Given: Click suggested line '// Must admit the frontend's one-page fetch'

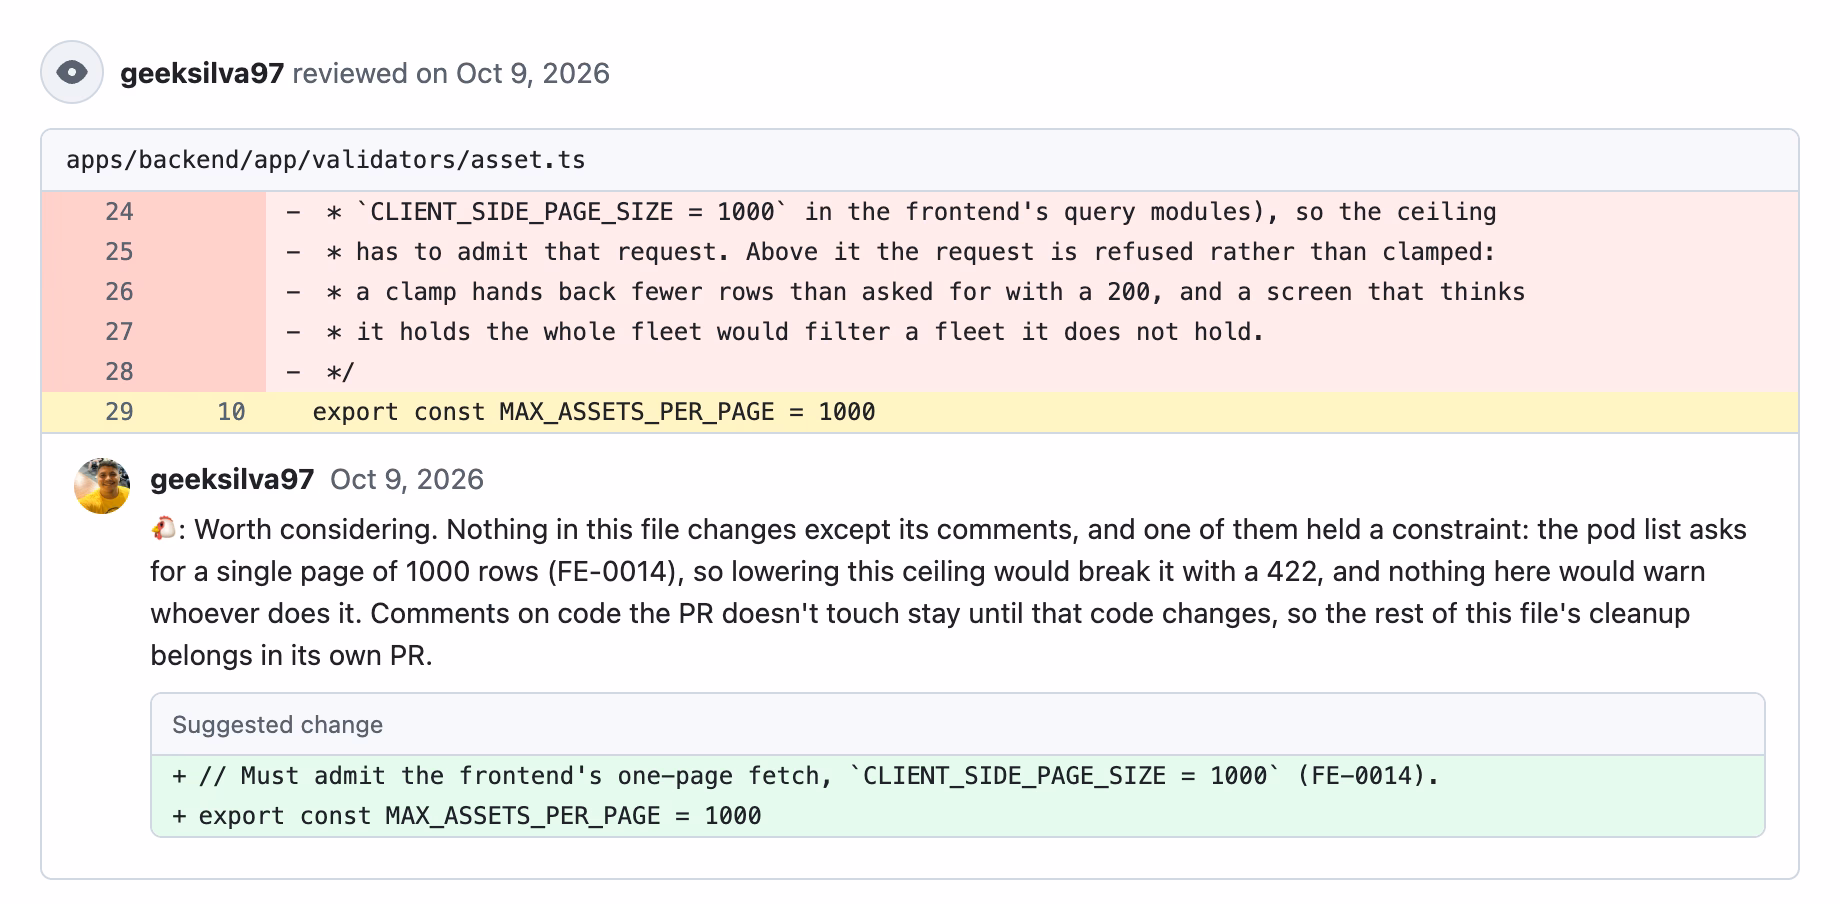Looking at the screenshot, I should click(x=958, y=776).
